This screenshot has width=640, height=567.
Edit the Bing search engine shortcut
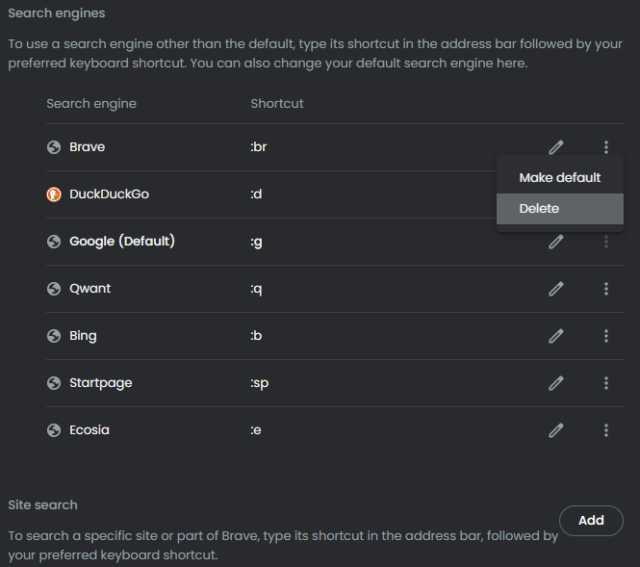[x=556, y=336]
